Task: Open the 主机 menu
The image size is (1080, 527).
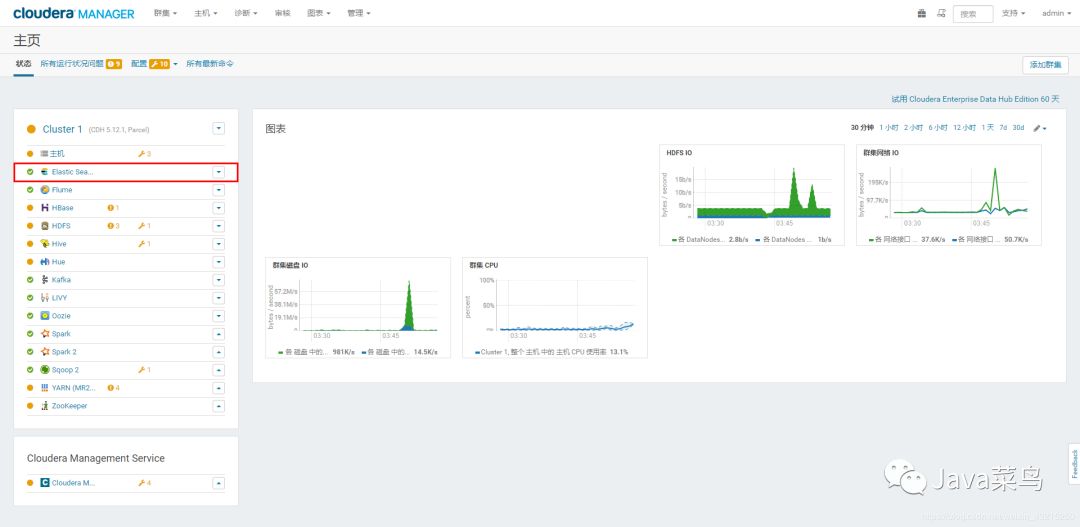Action: 206,13
